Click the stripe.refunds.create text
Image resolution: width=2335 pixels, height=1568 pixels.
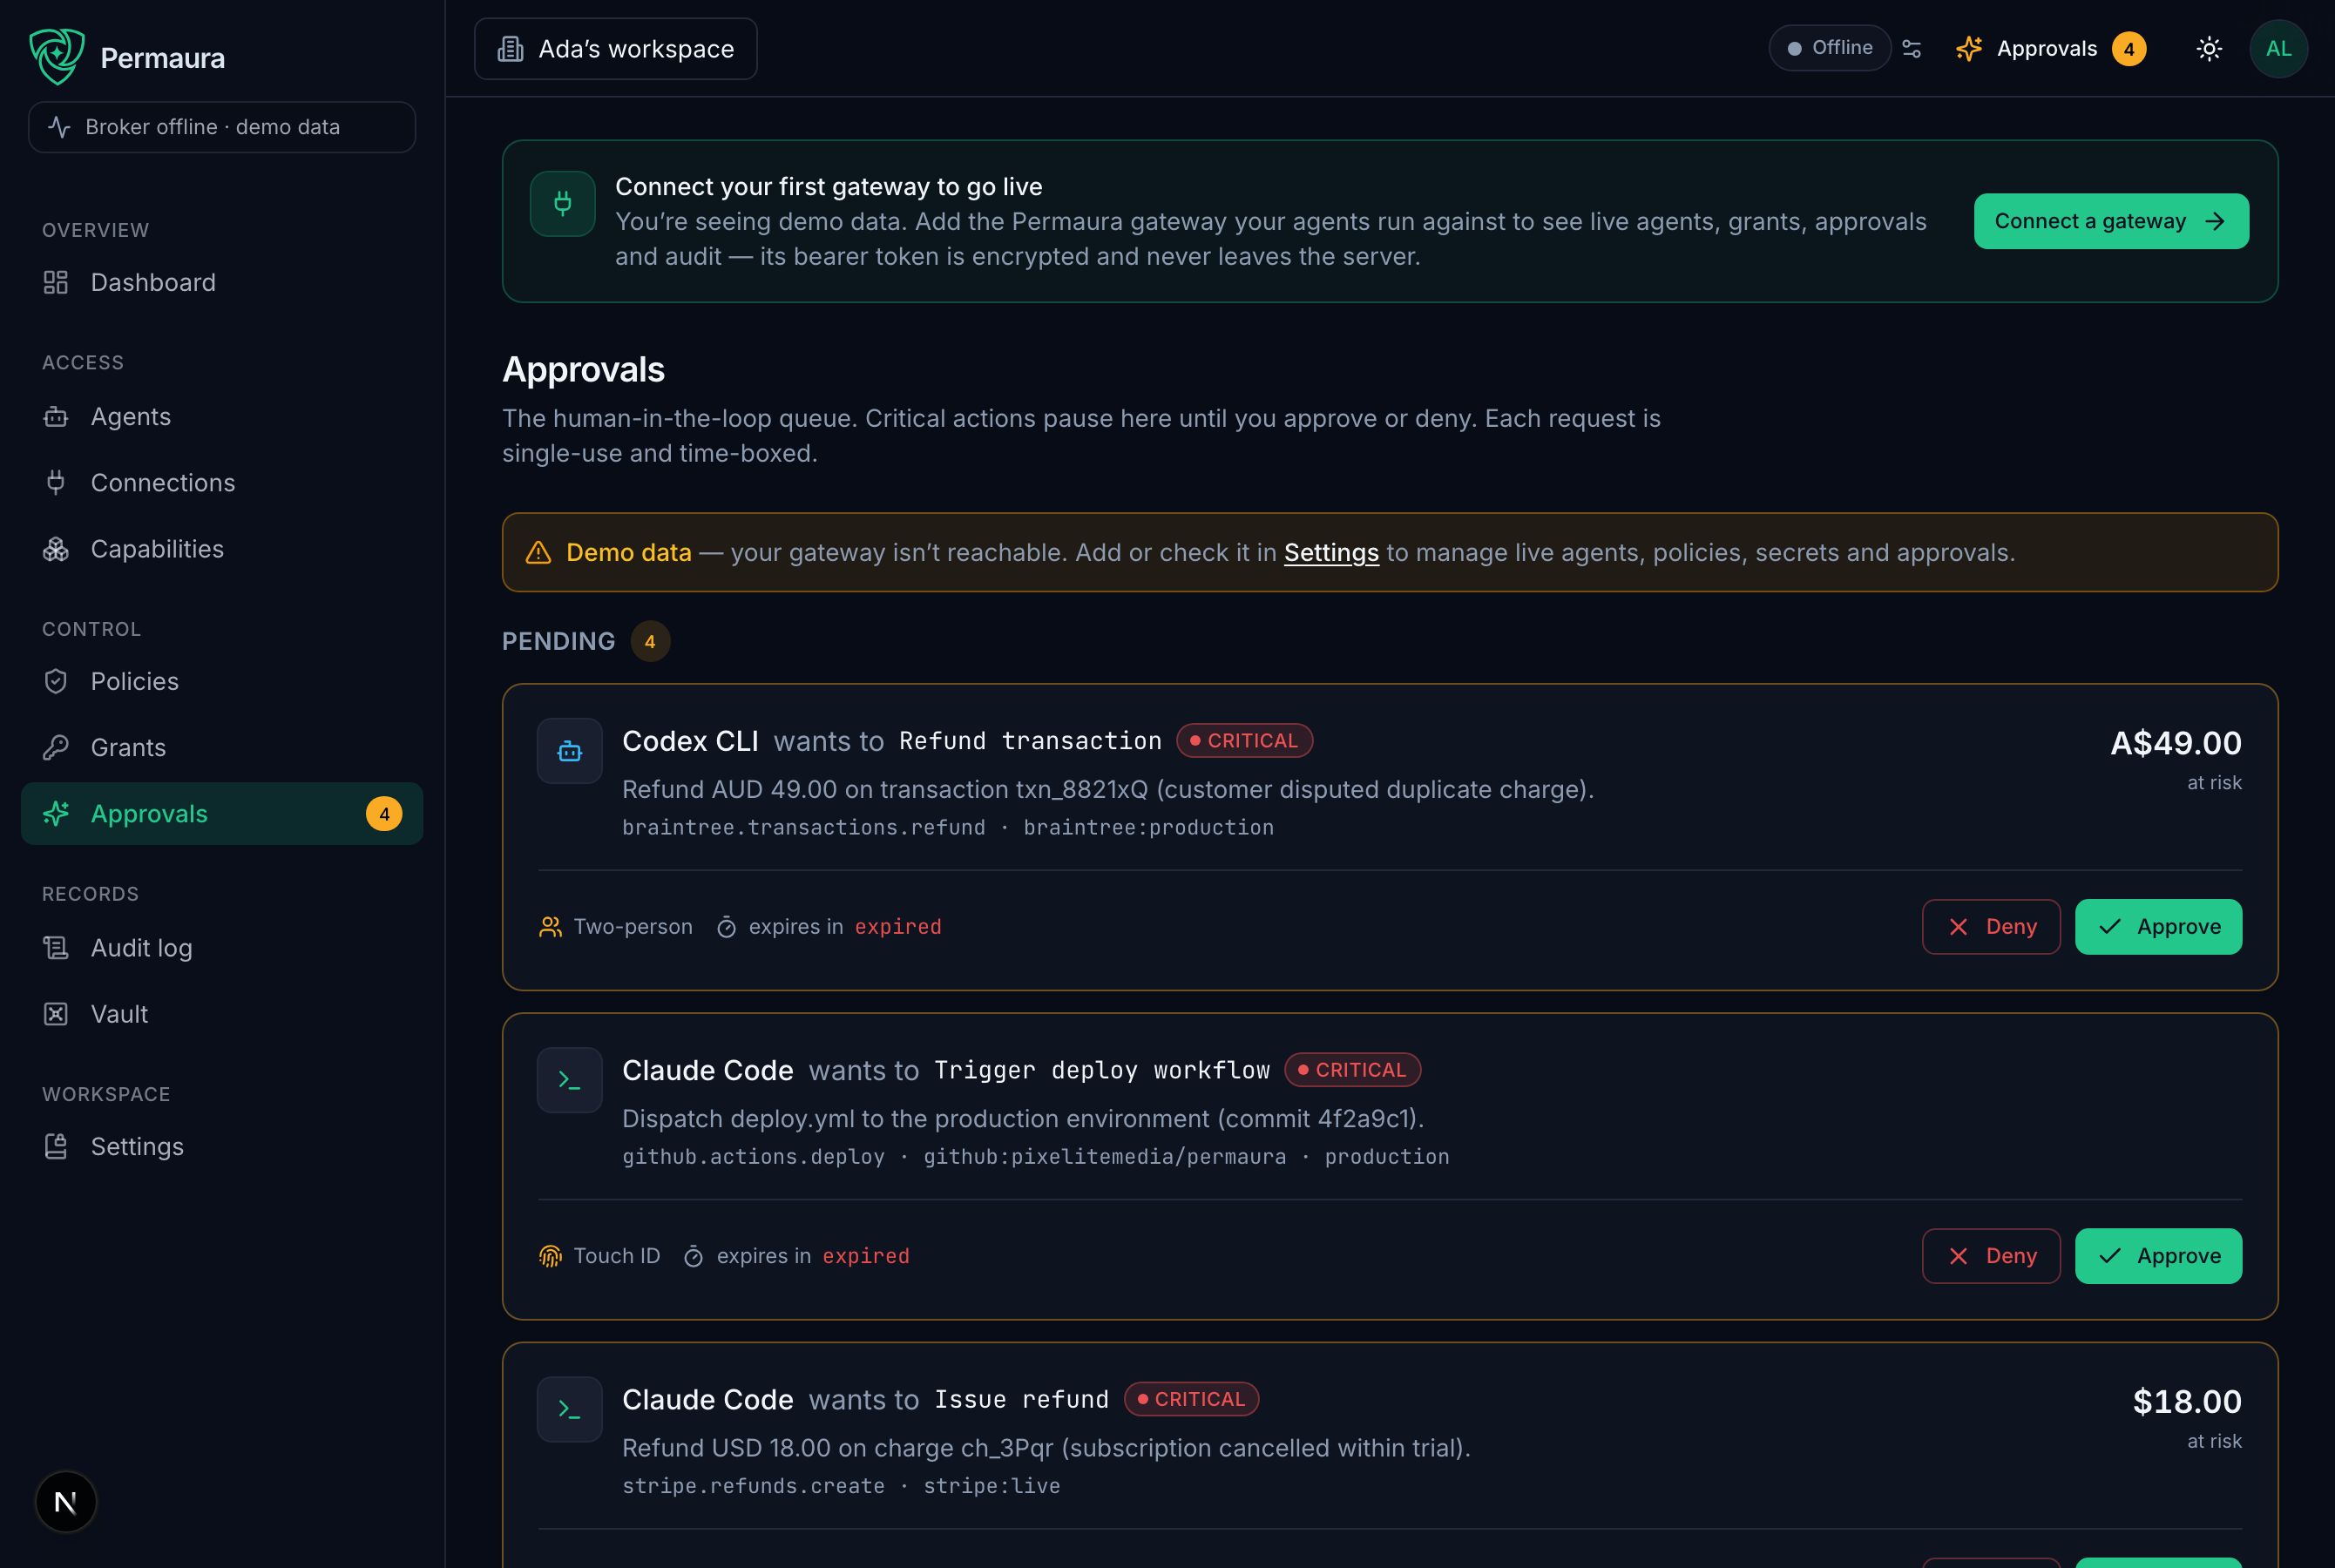pyautogui.click(x=753, y=1486)
